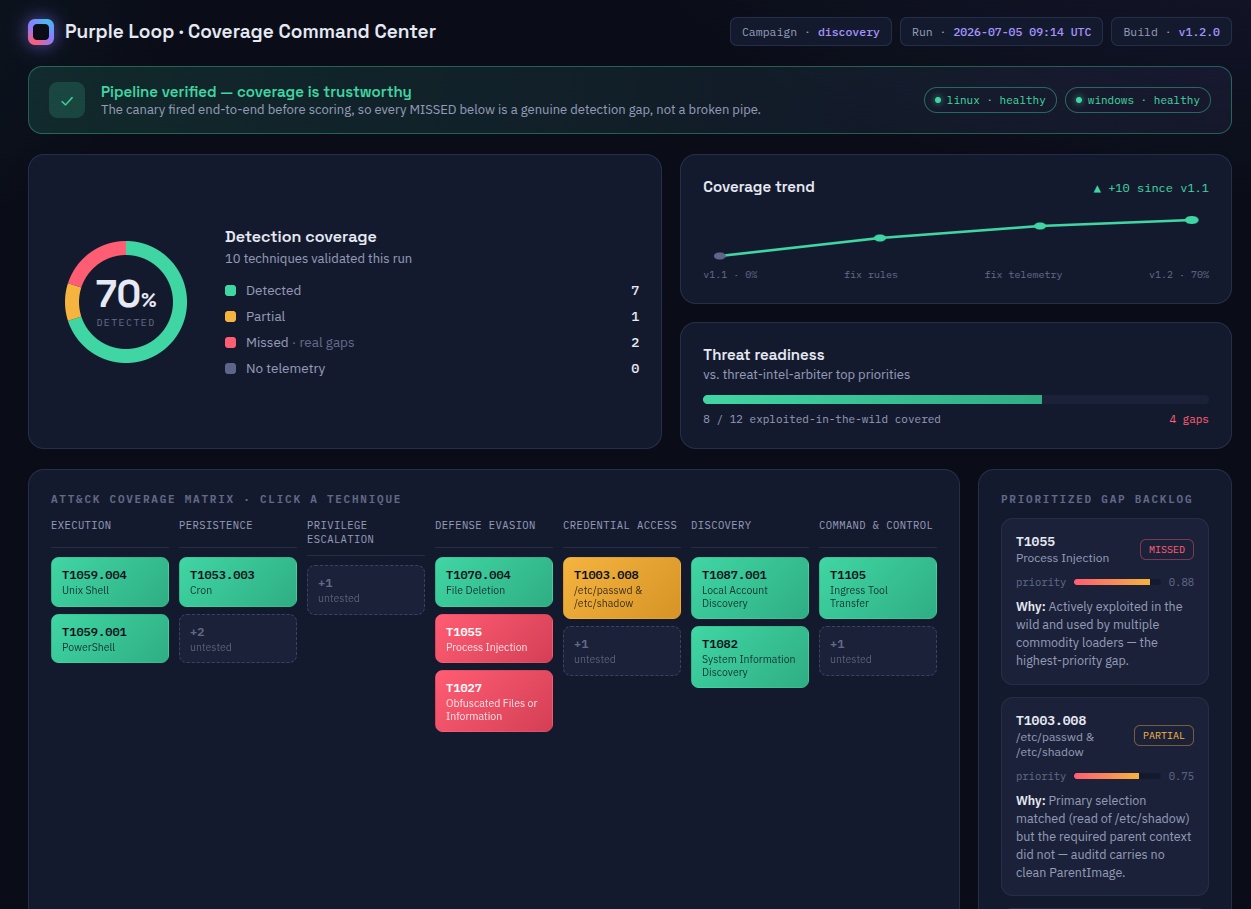Open the T1087.001 Local Account Discovery tile
This screenshot has height=909, width=1251.
[x=750, y=588]
